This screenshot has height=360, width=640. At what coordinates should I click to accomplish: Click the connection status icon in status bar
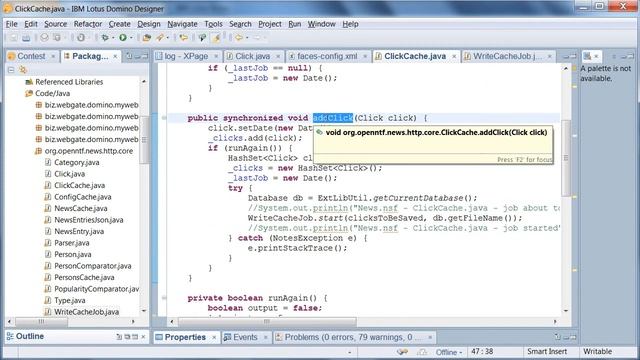tap(402, 352)
